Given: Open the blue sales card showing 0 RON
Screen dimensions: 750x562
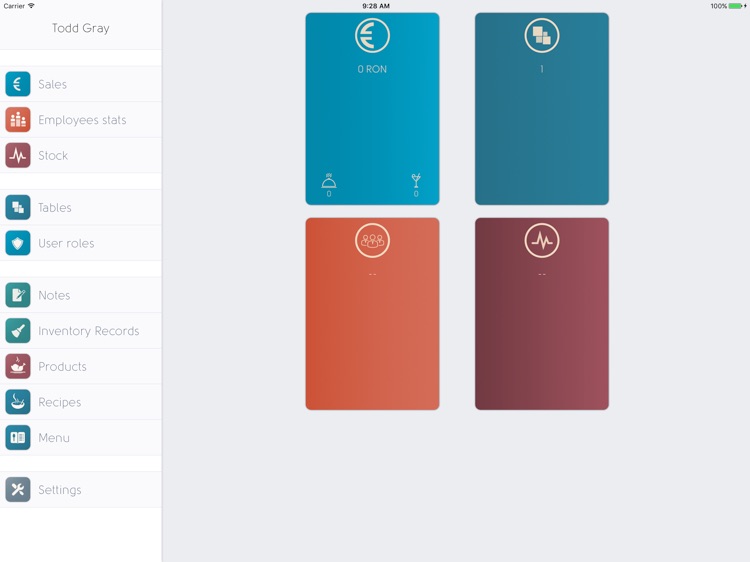Looking at the screenshot, I should (x=372, y=109).
